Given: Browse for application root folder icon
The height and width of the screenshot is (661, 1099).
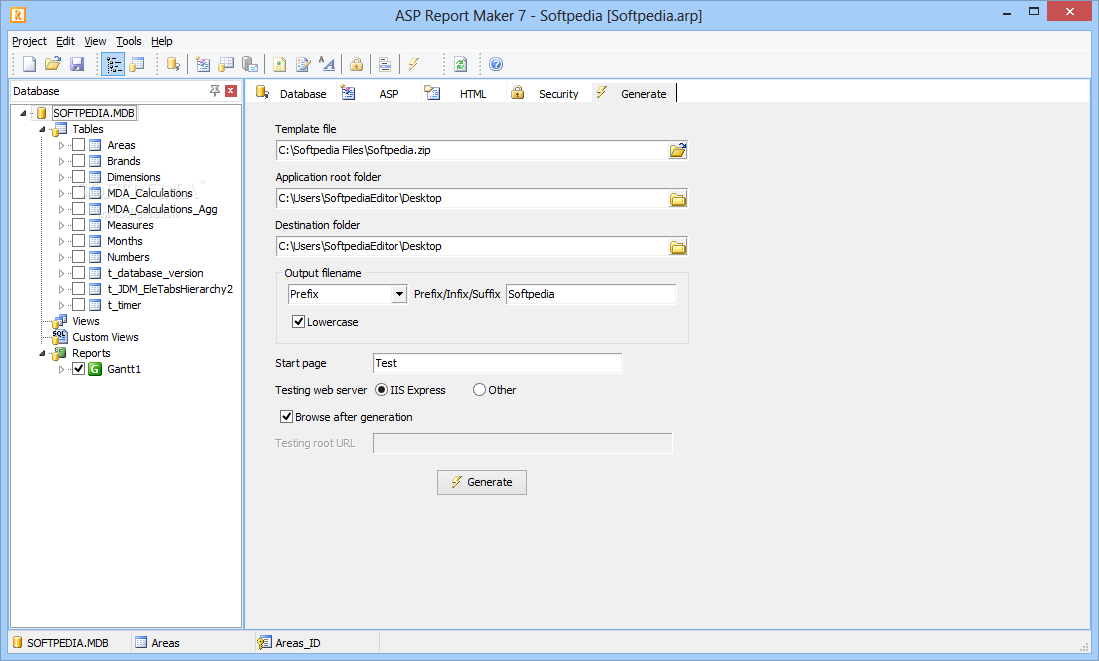Looking at the screenshot, I should (x=678, y=199).
